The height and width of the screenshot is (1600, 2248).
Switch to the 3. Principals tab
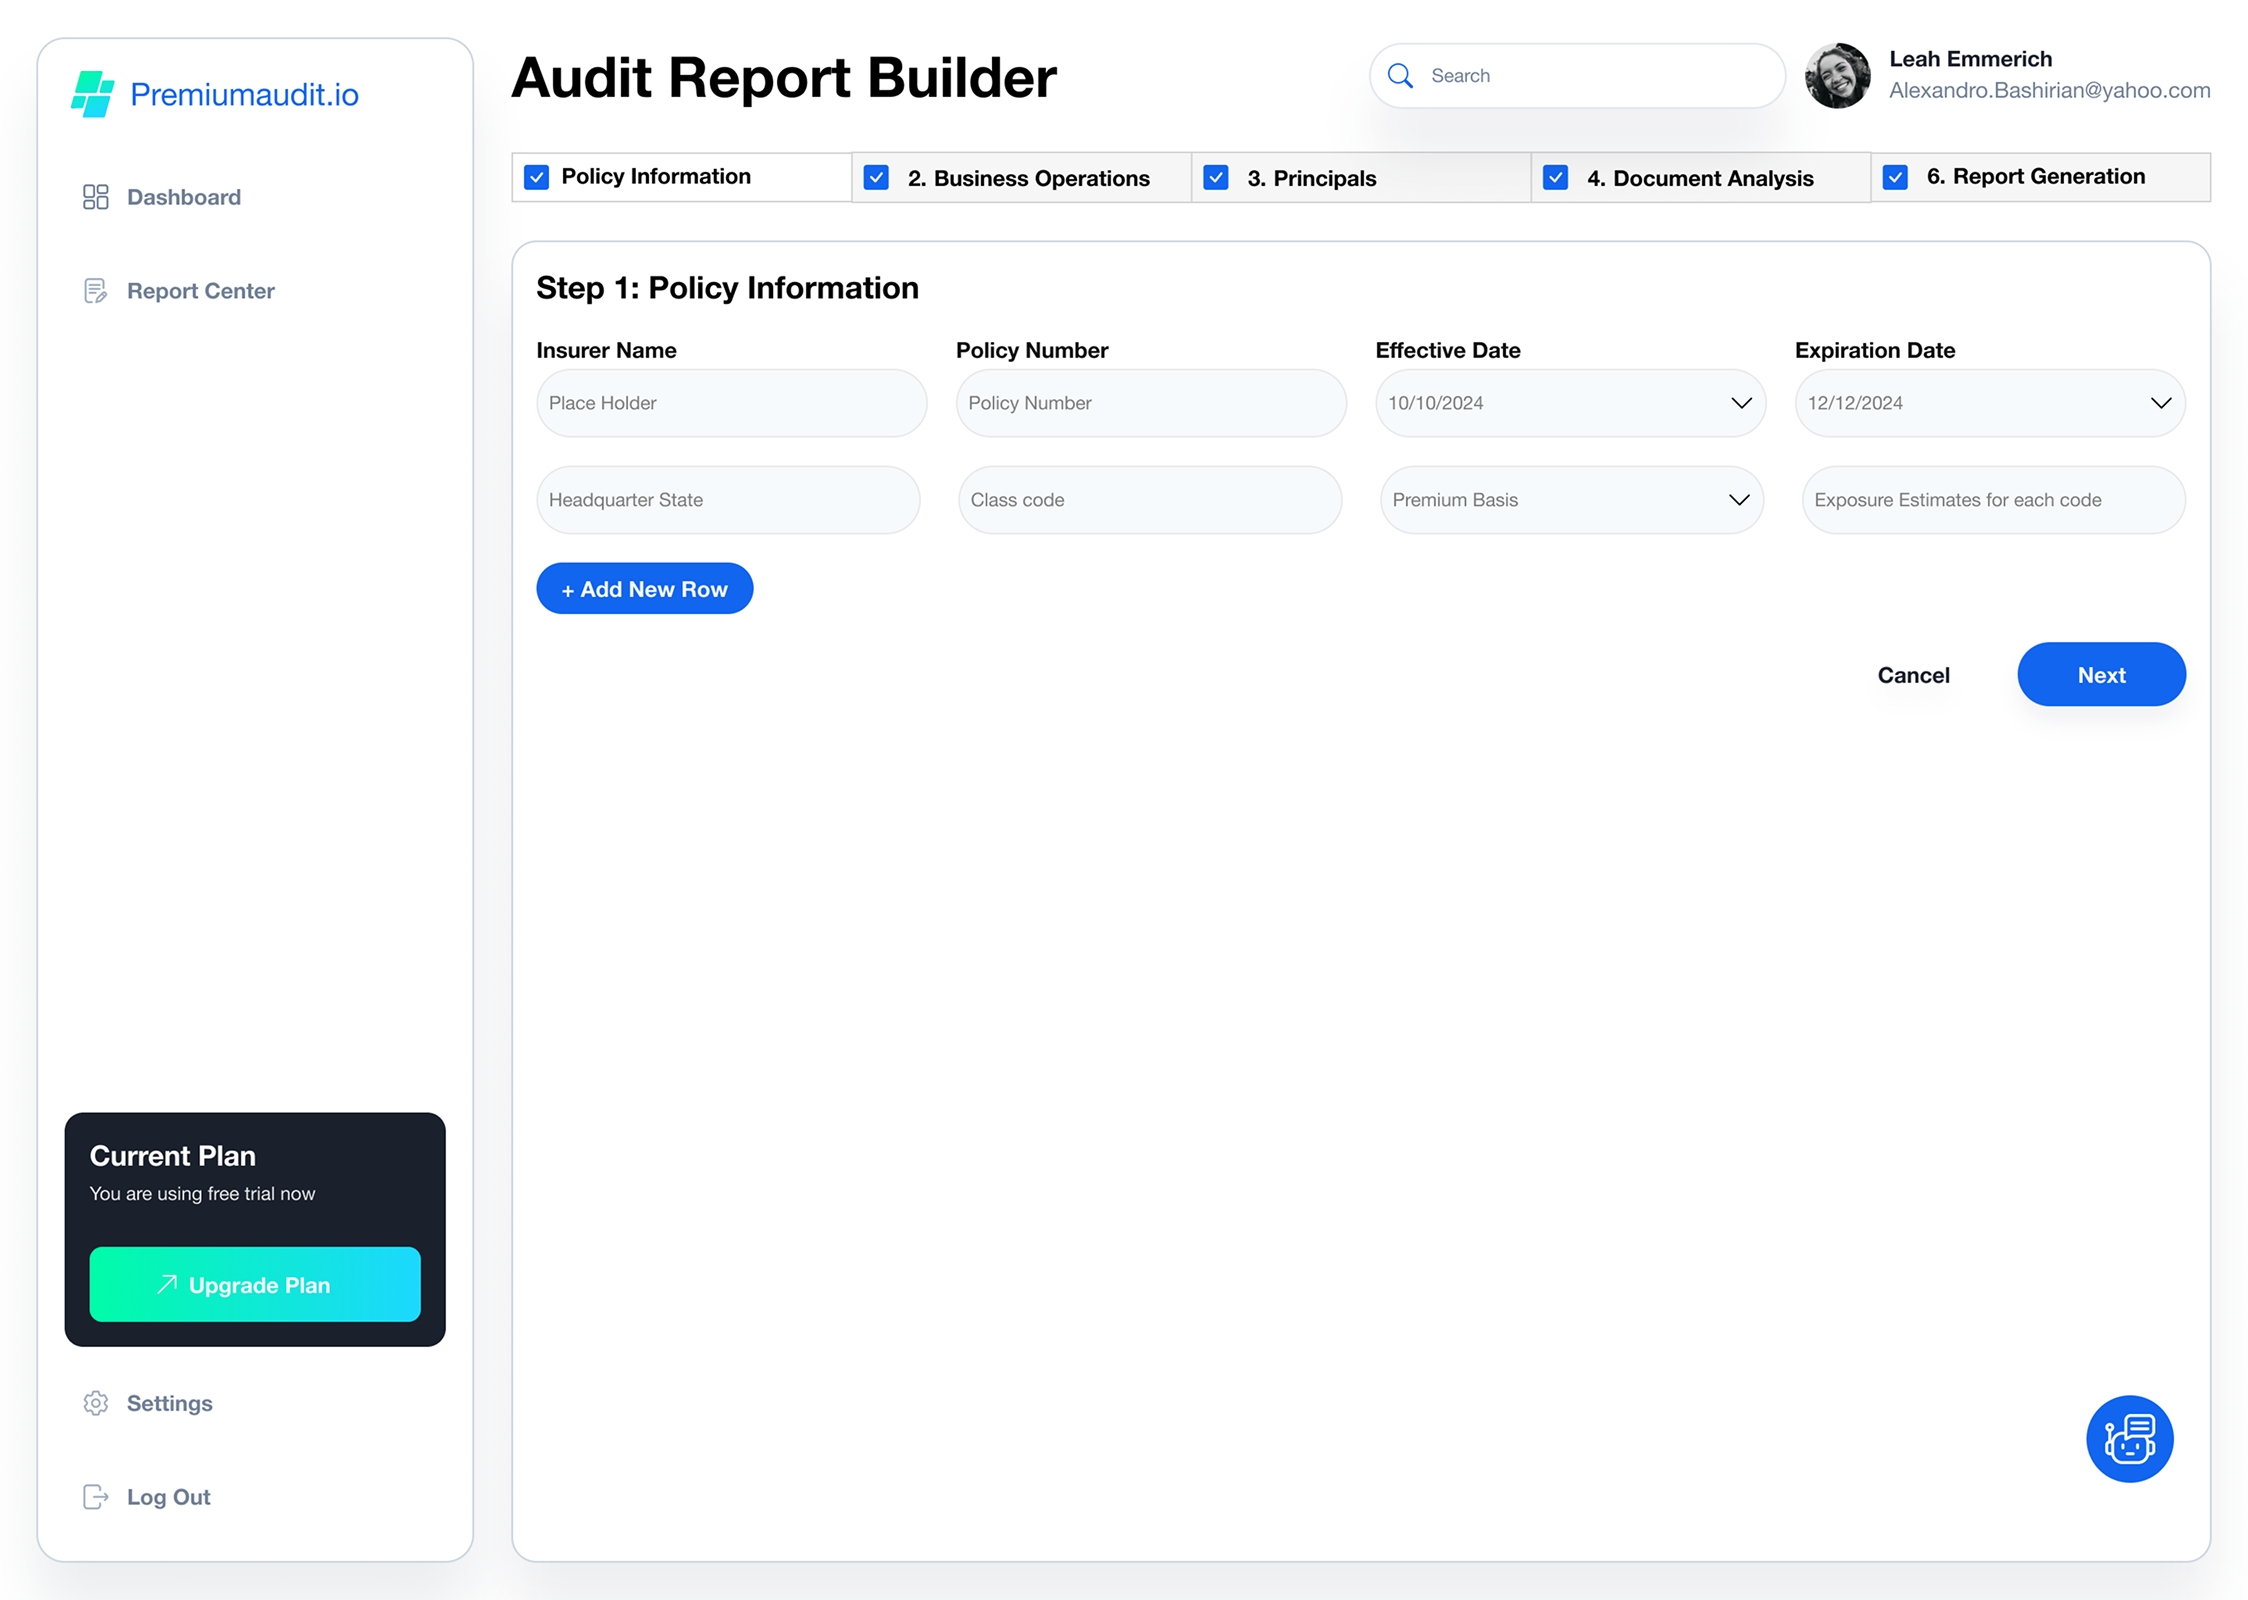(x=1311, y=178)
